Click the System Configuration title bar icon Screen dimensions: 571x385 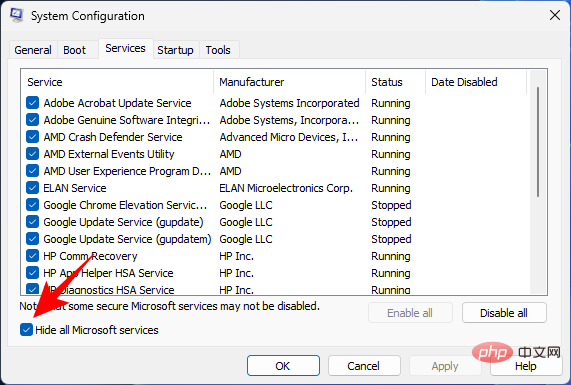point(16,15)
